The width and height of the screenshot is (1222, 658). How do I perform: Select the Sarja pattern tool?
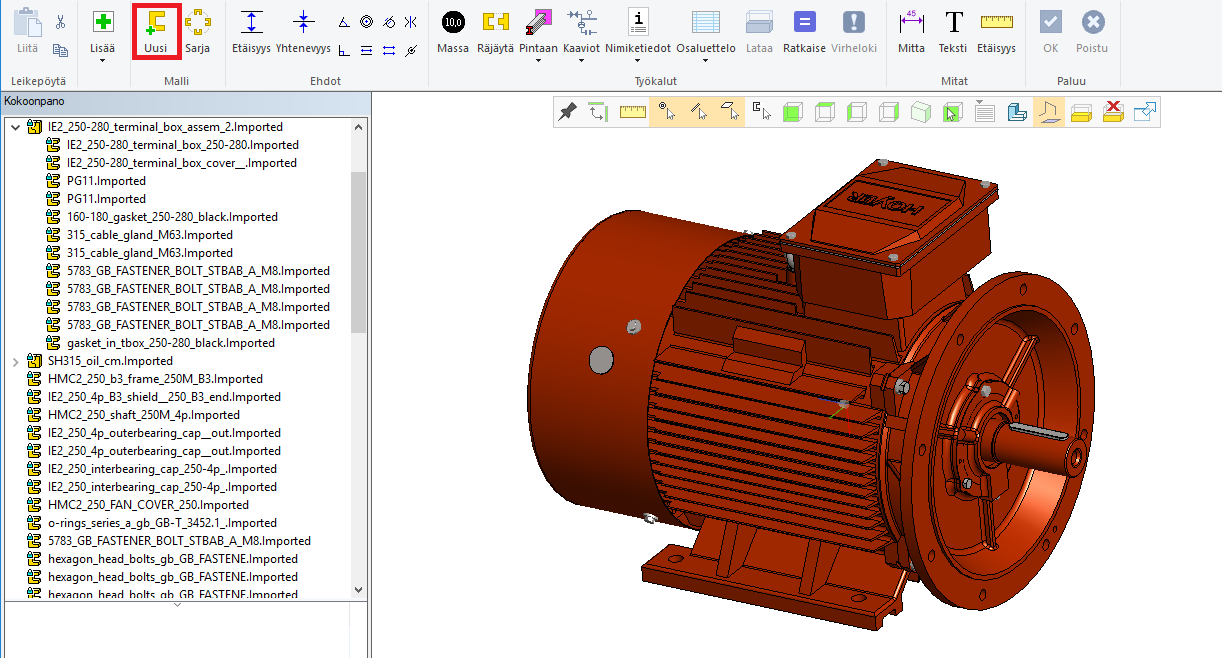197,24
